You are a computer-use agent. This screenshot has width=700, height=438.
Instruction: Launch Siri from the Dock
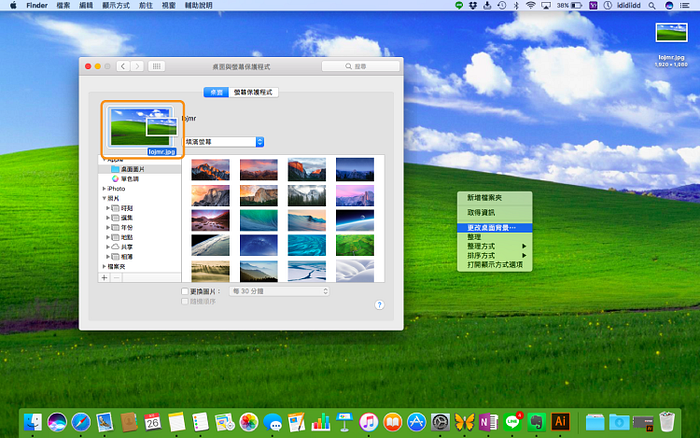tap(57, 422)
